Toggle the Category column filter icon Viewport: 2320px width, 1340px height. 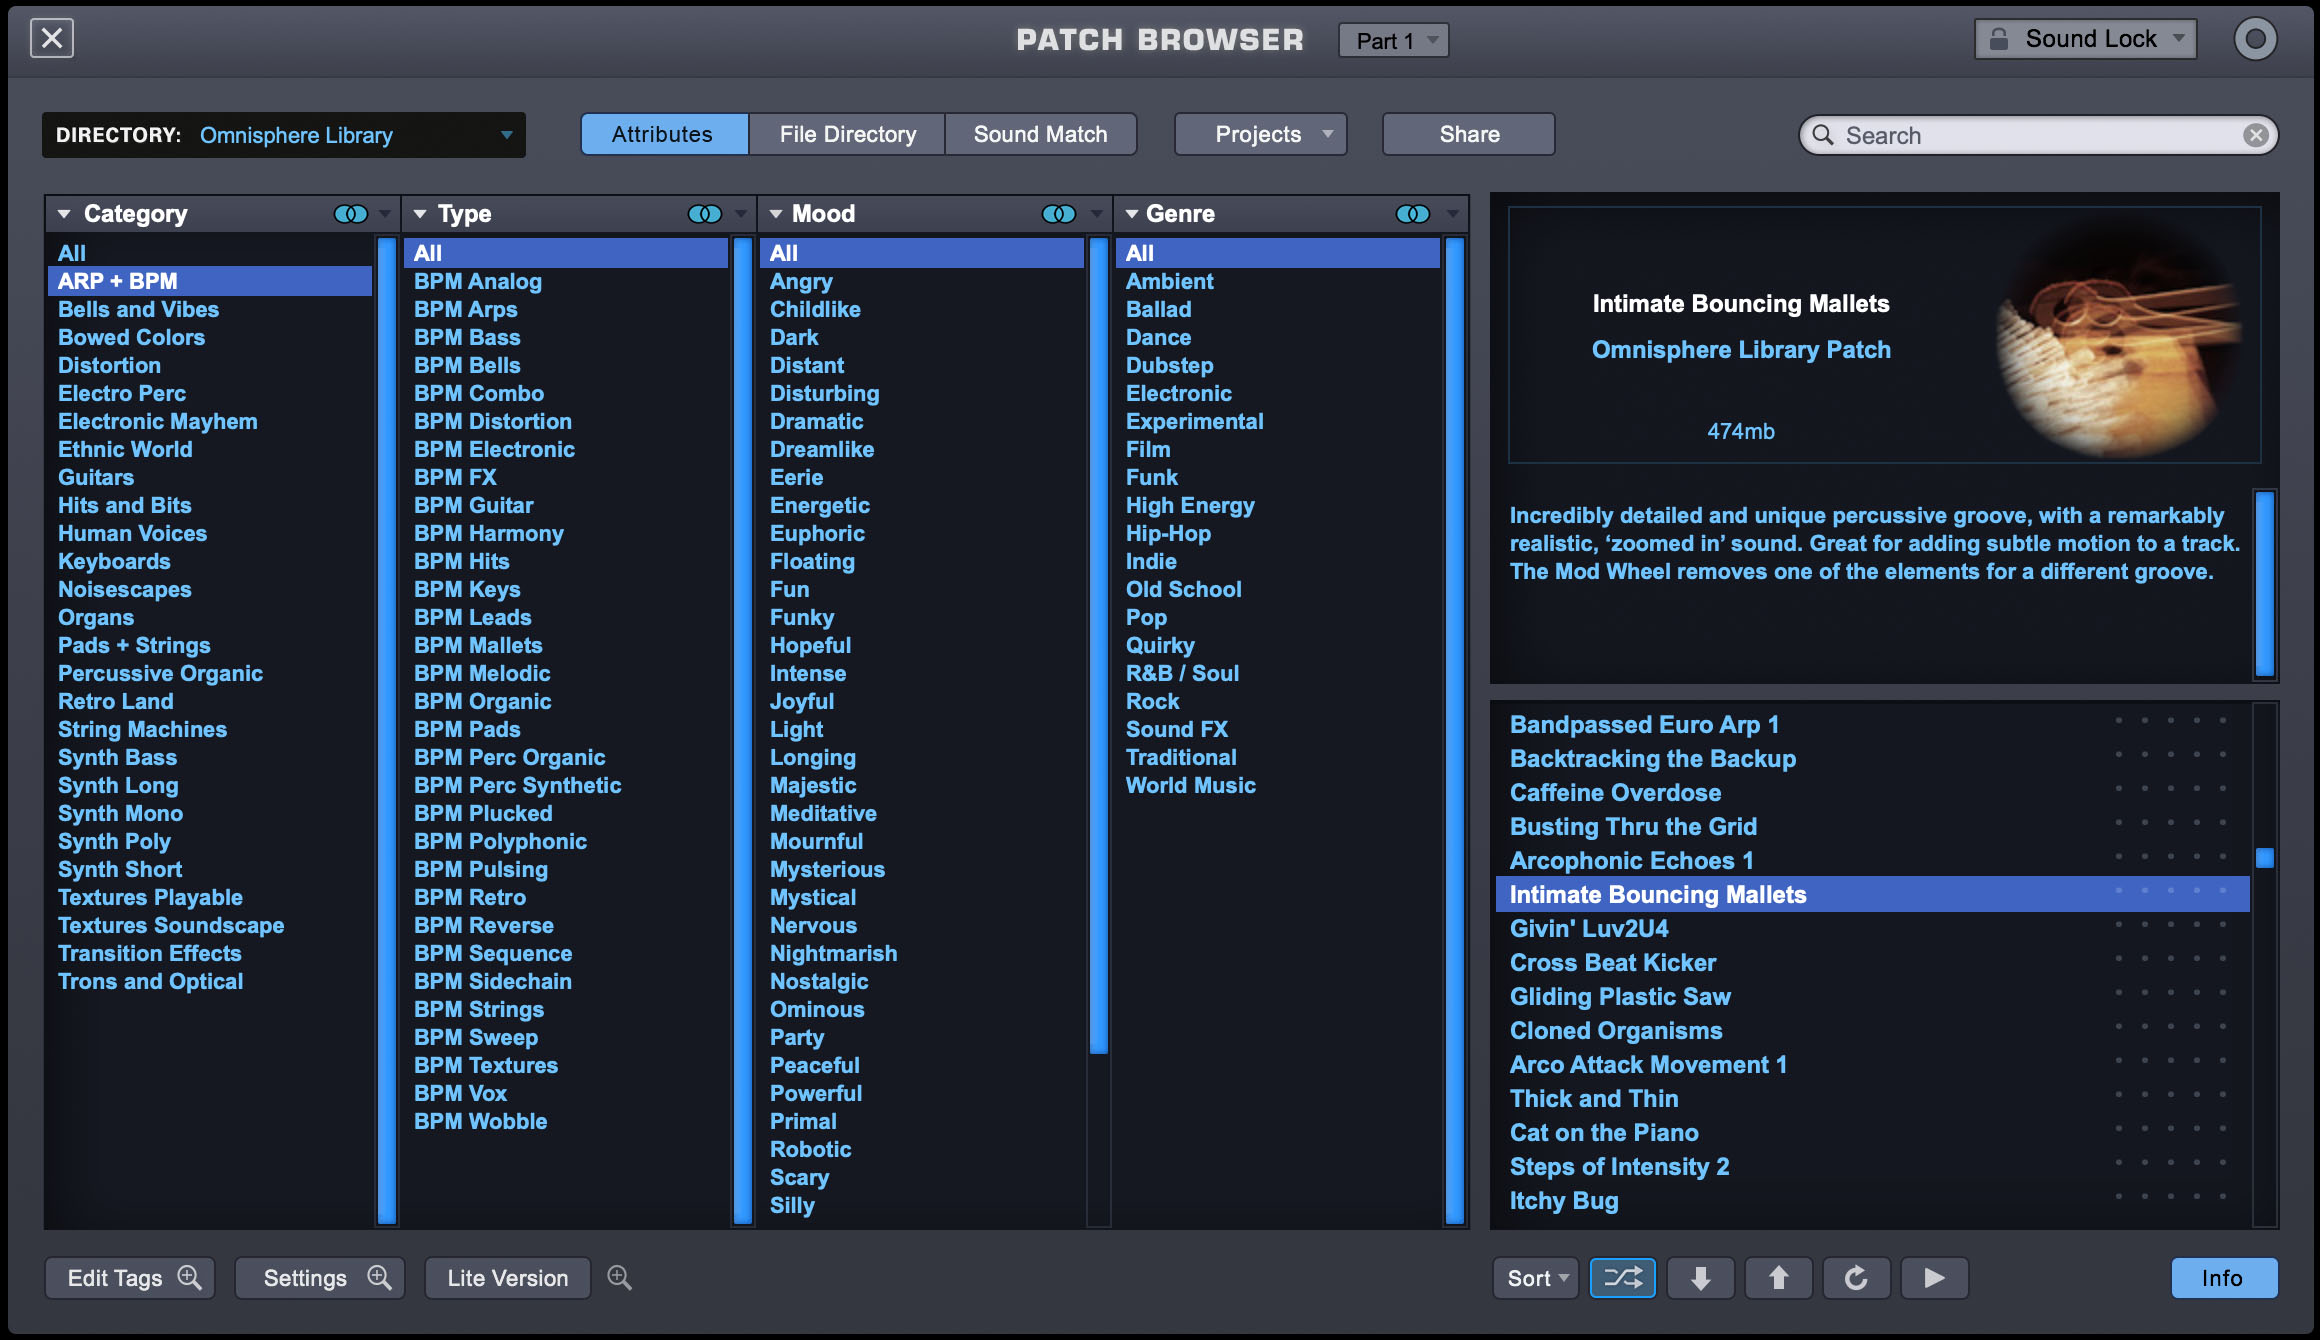(349, 212)
